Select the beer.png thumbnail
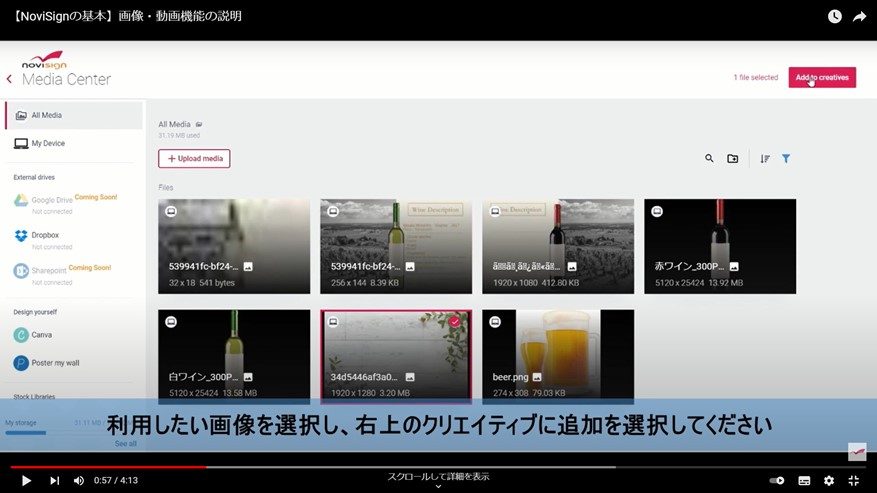The height and width of the screenshot is (493, 877). point(558,356)
